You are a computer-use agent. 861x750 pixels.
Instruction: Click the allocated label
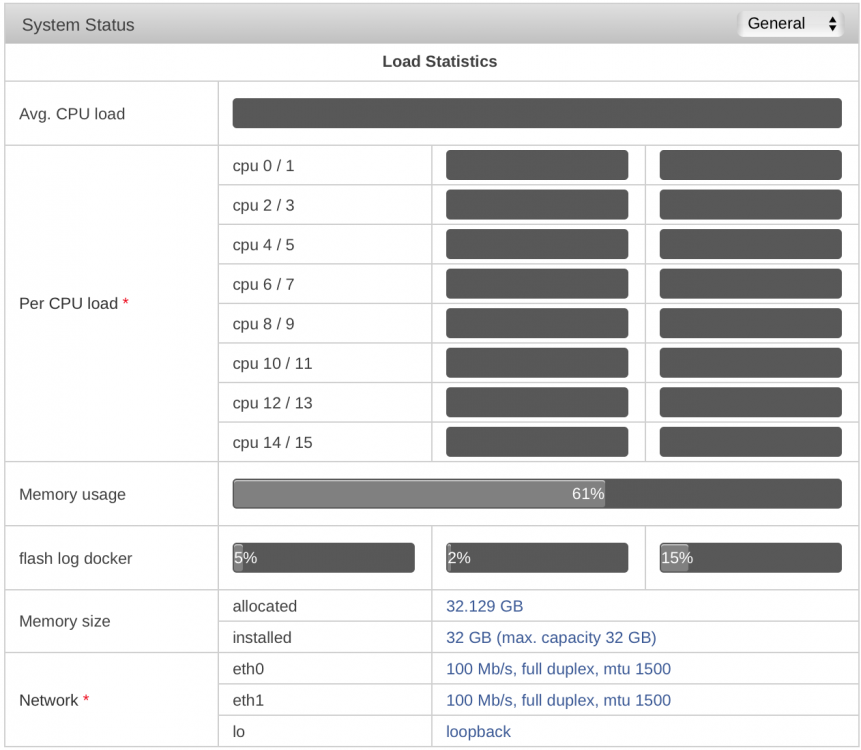[x=264, y=606]
